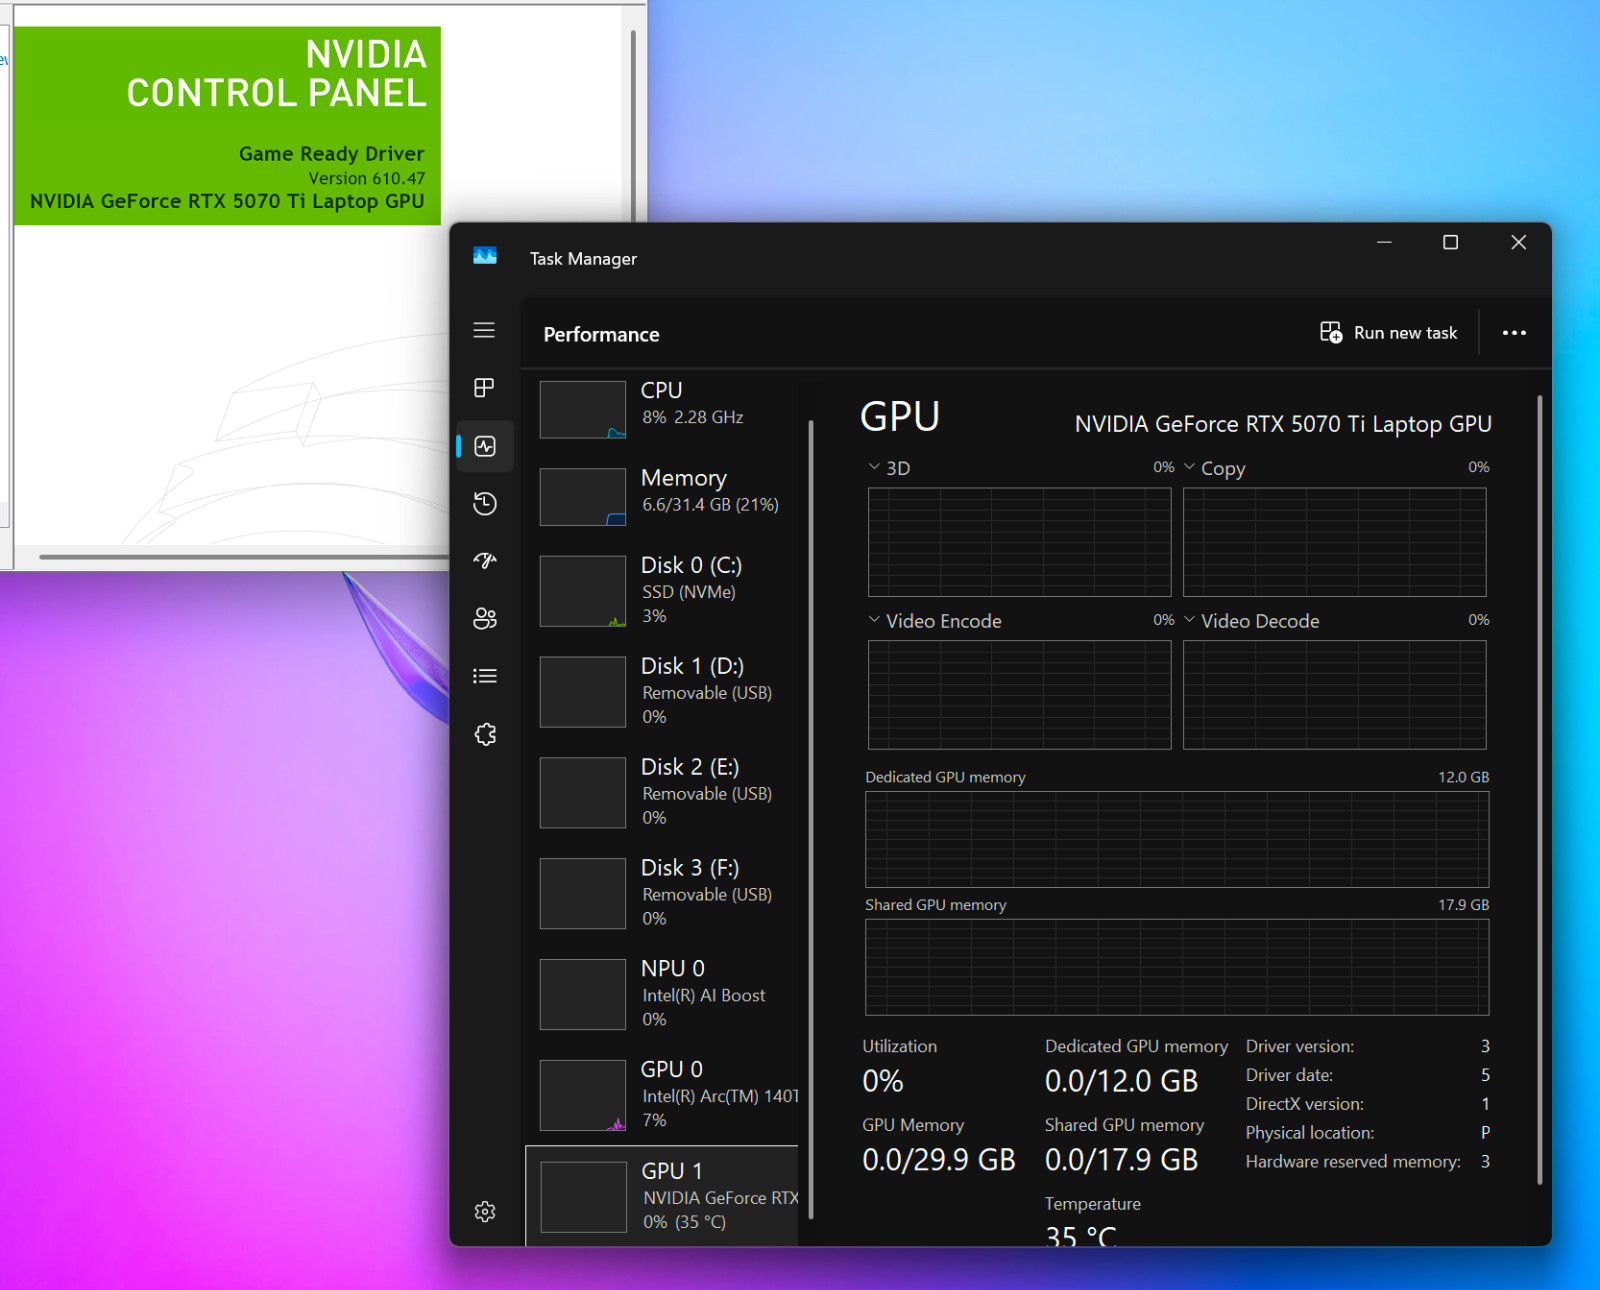Click the 3D engine utilization graph
The image size is (1600, 1290).
1019,542
